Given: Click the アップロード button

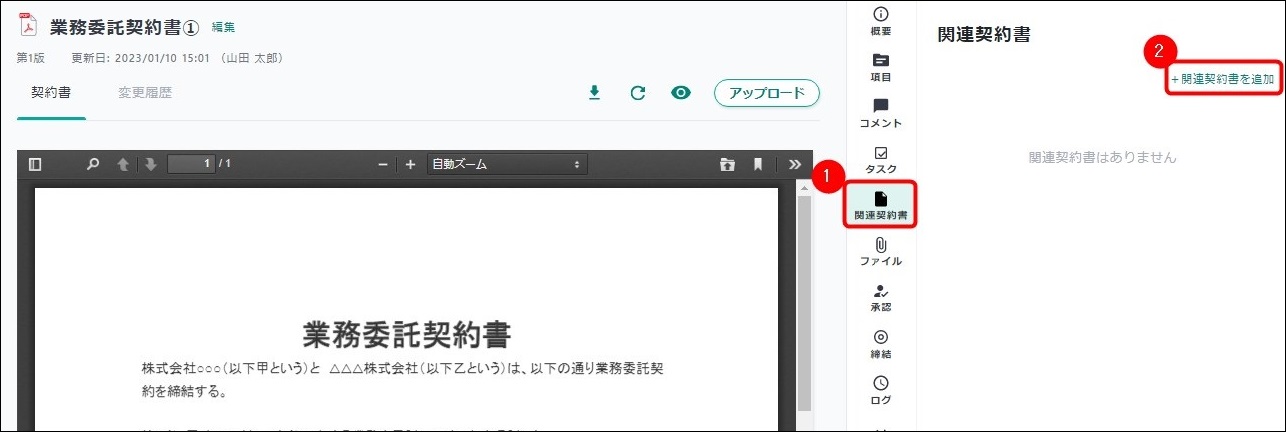Looking at the screenshot, I should coord(766,93).
